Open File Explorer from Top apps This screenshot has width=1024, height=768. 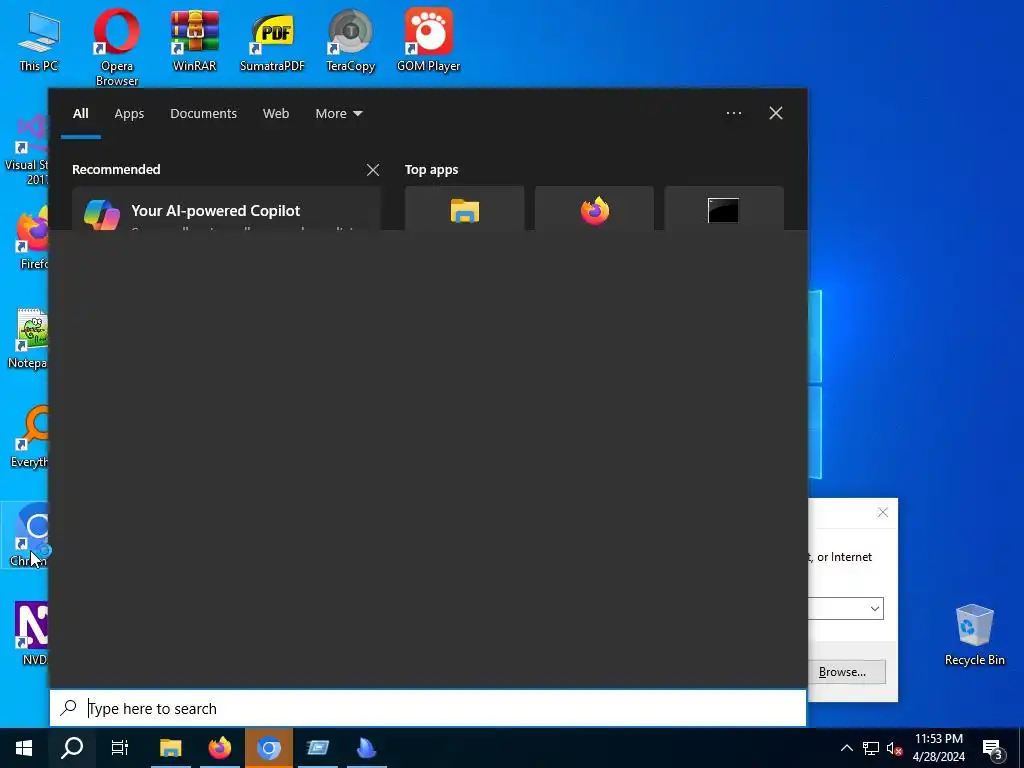pos(464,209)
